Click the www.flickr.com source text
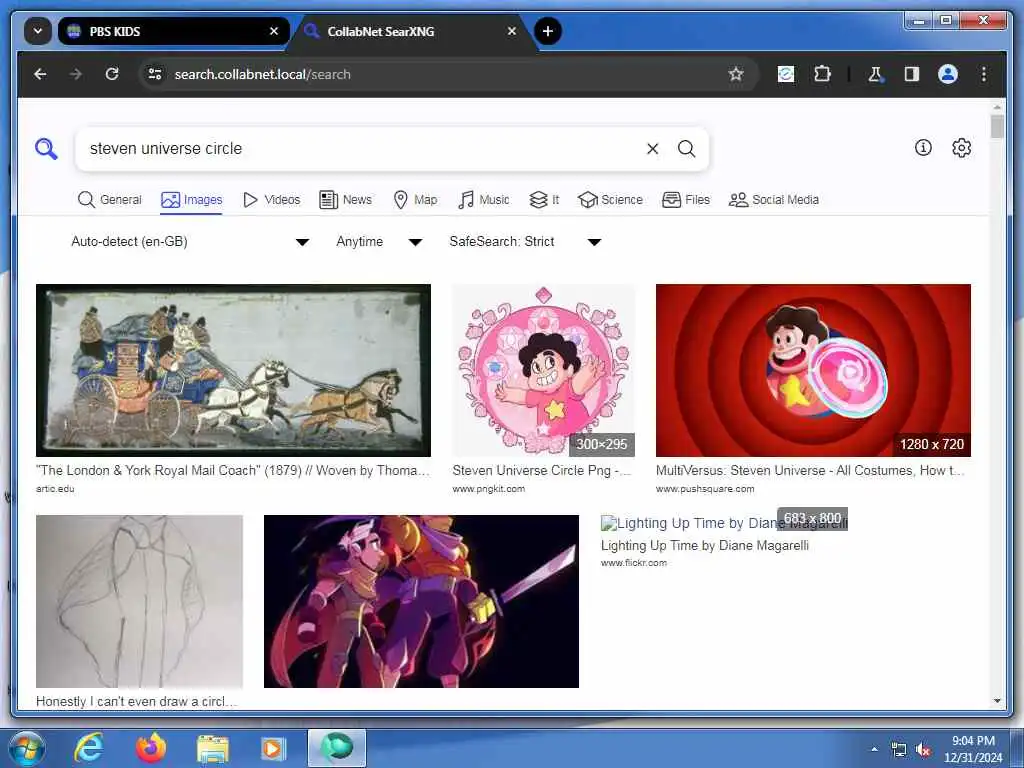 coord(633,563)
